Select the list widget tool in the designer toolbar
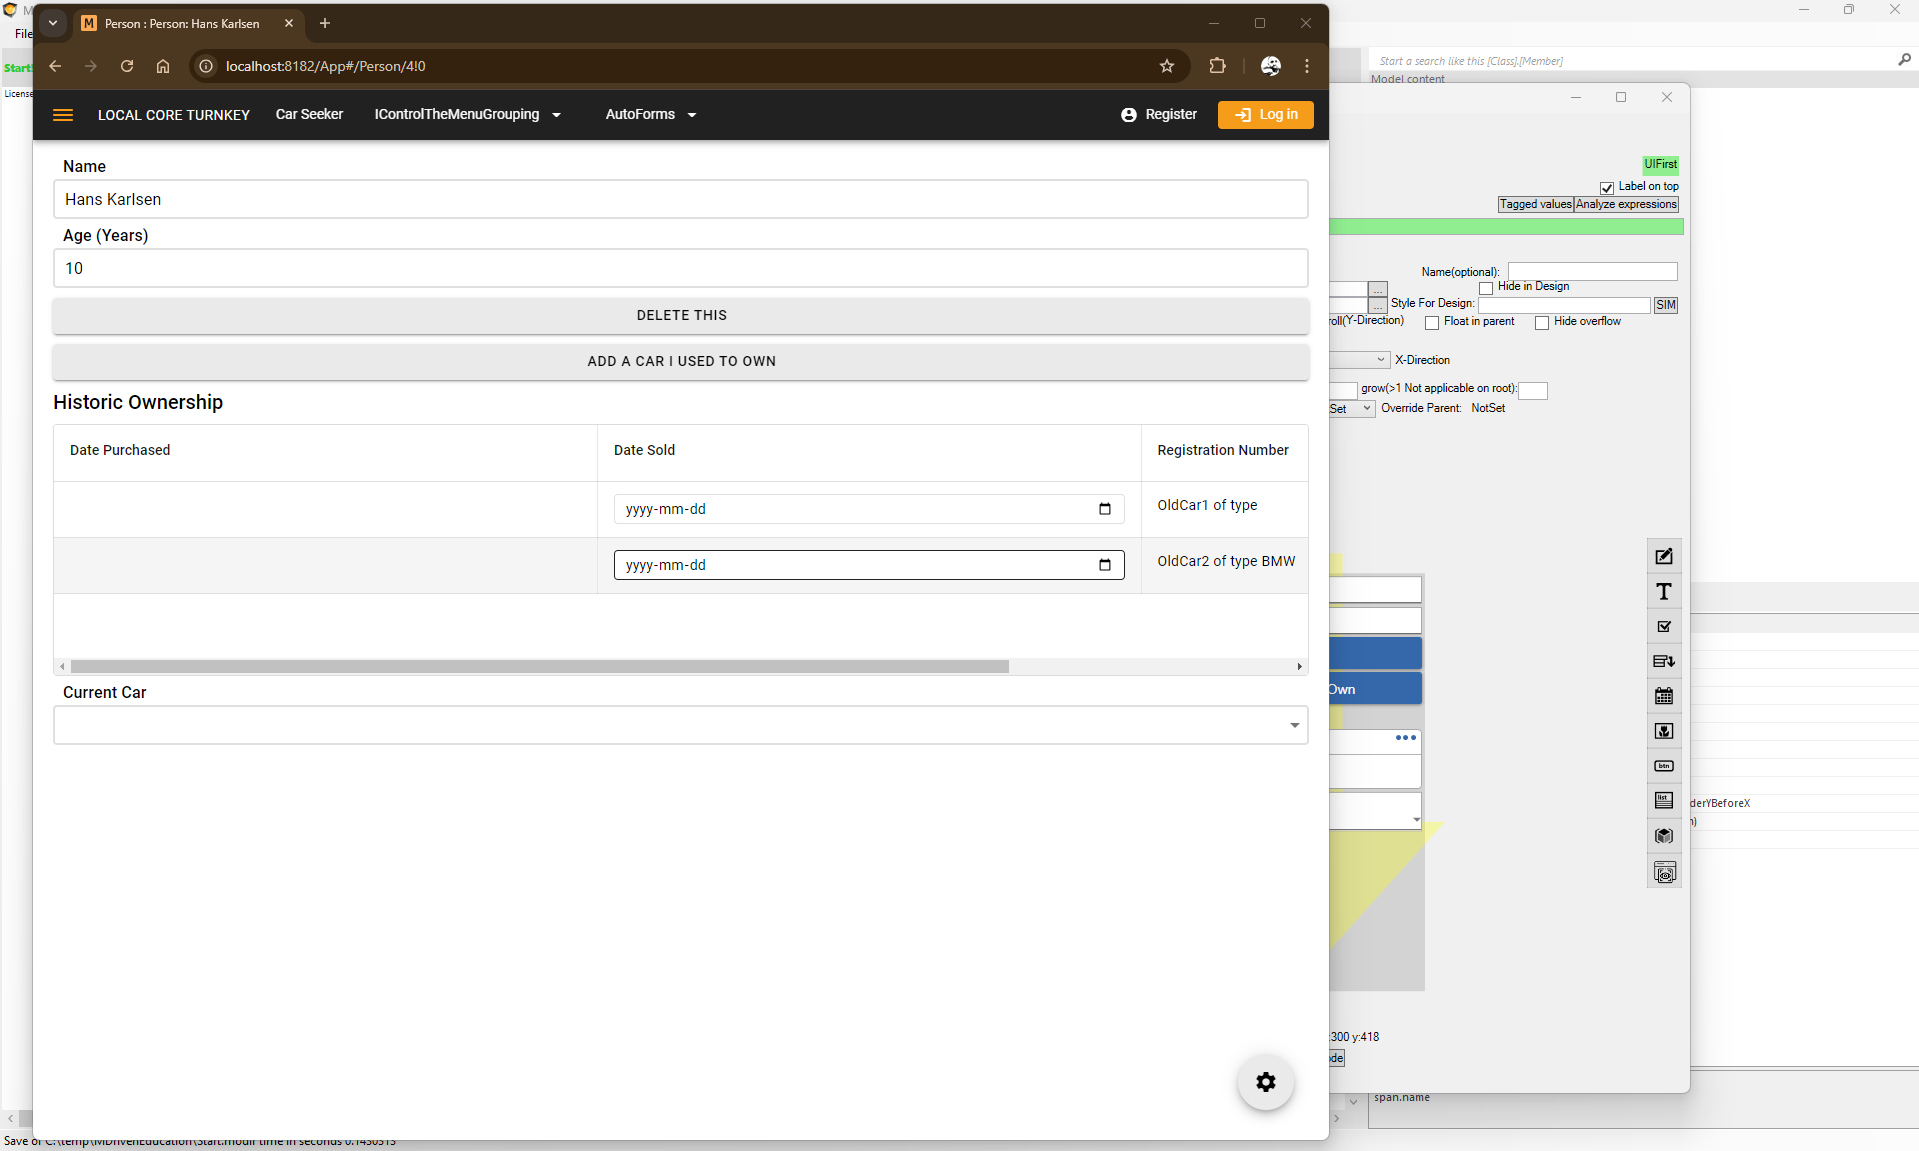 (x=1664, y=800)
